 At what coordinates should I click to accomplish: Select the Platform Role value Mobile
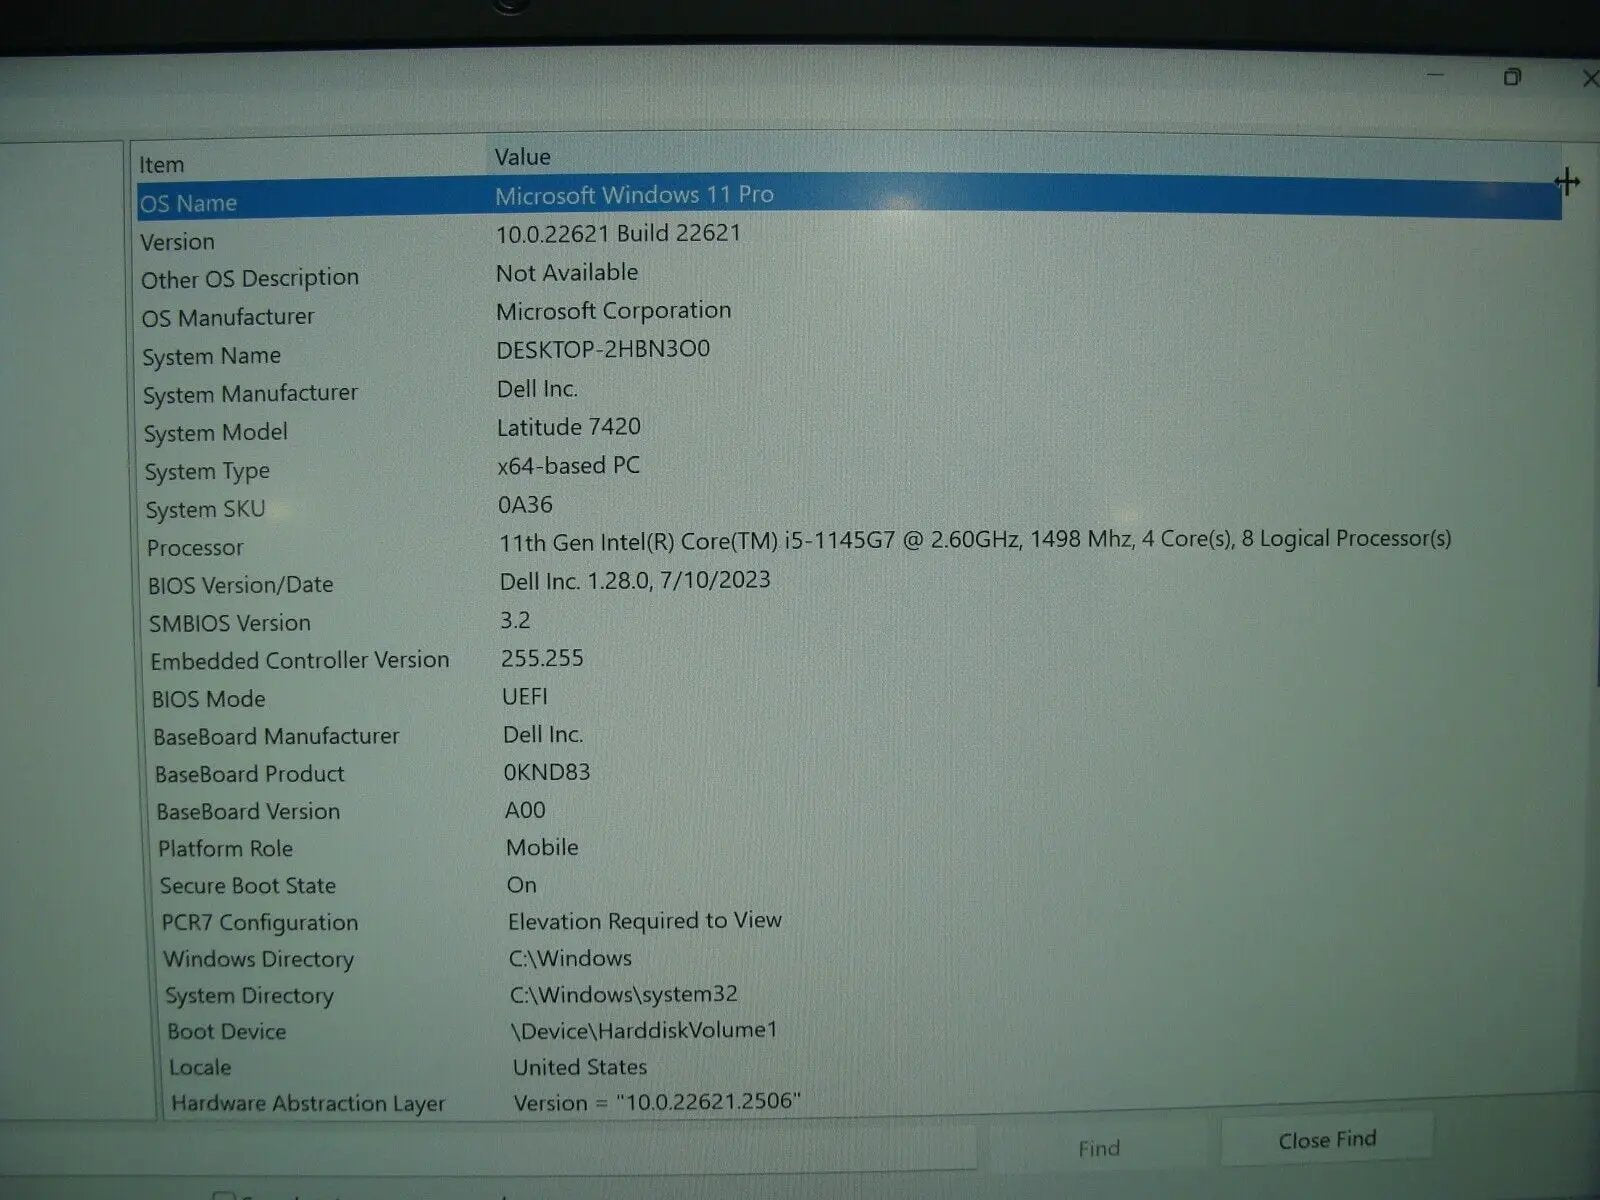click(x=542, y=848)
